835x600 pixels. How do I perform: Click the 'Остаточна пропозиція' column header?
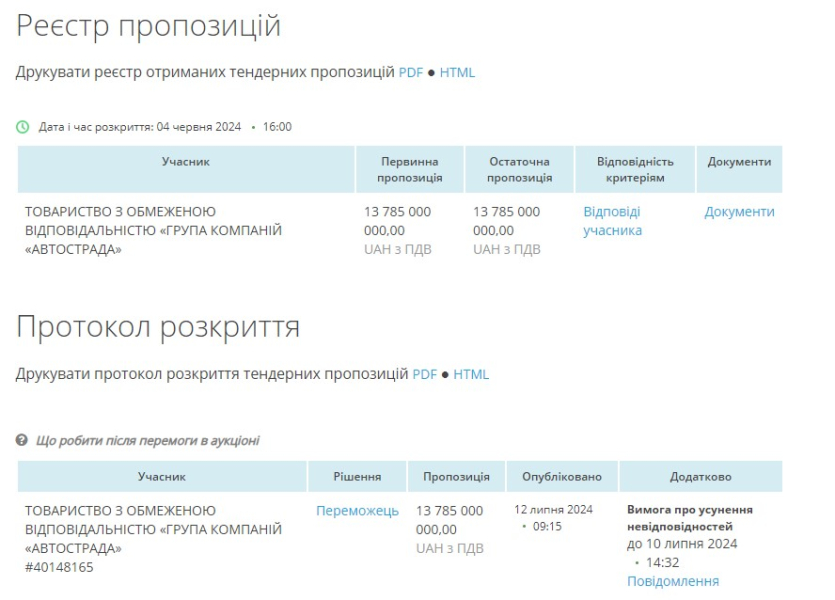519,169
